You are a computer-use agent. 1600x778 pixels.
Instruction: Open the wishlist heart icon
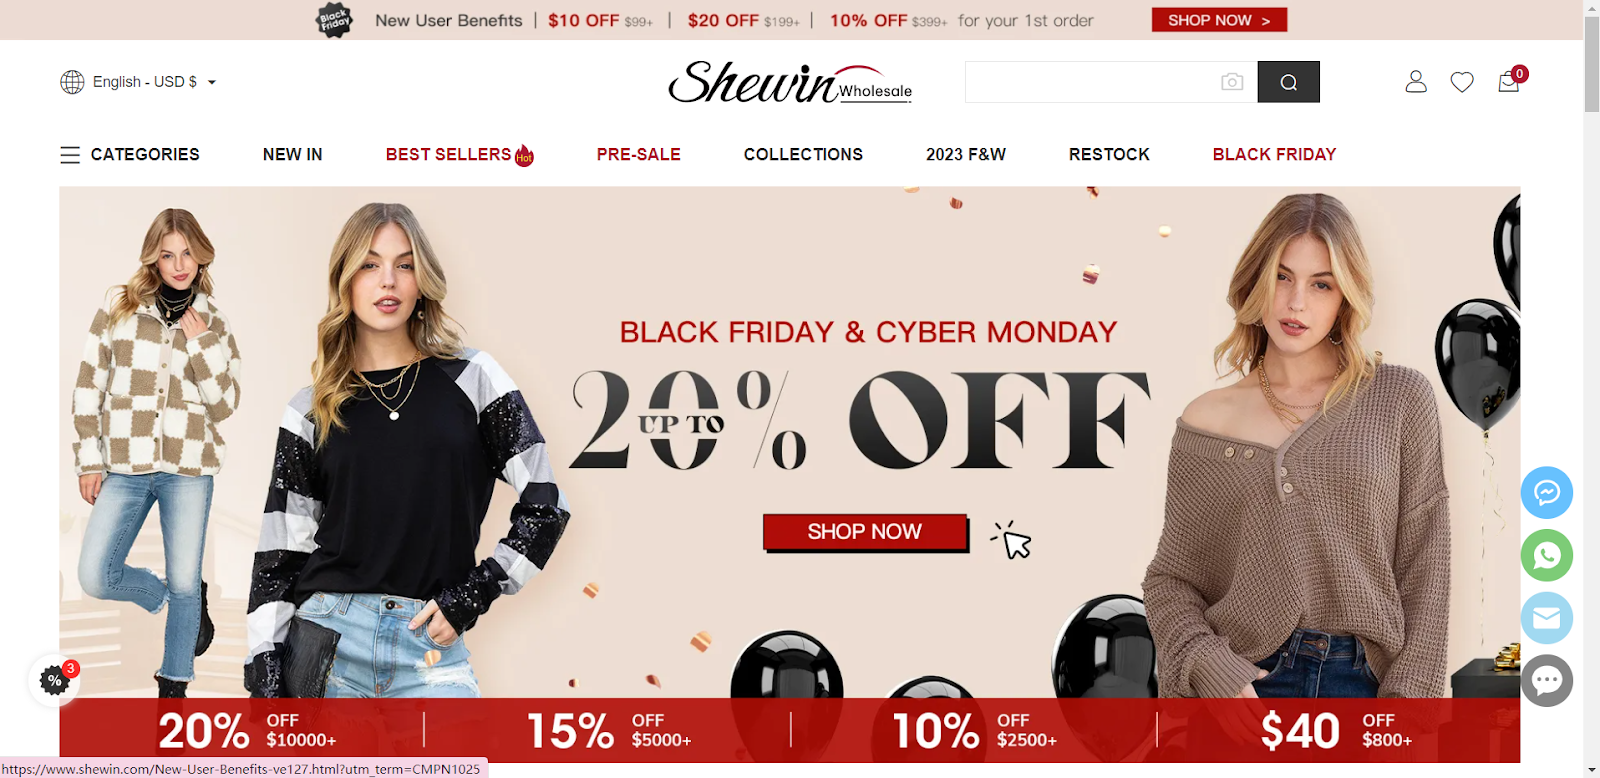click(x=1462, y=82)
